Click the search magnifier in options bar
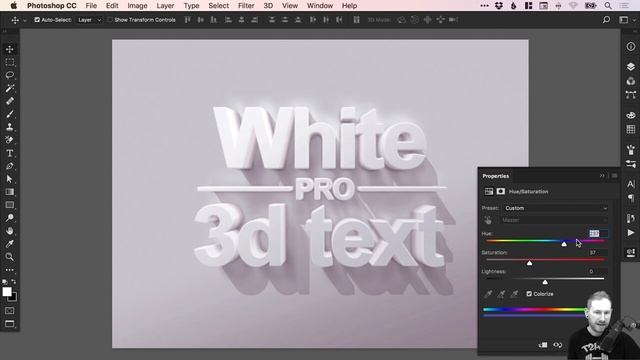 (x=606, y=20)
